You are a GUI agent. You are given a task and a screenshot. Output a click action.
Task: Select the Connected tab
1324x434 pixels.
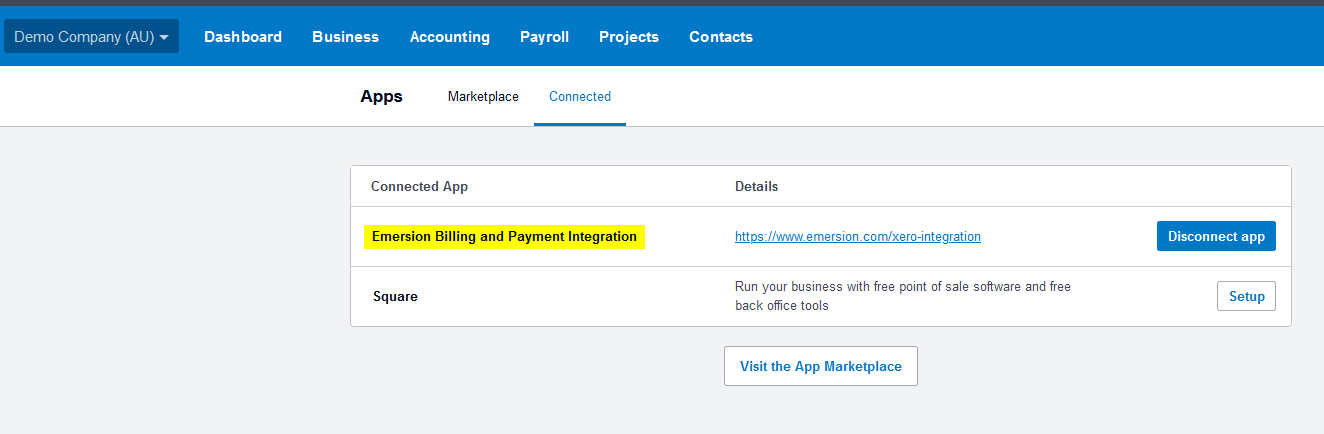pyautogui.click(x=580, y=97)
